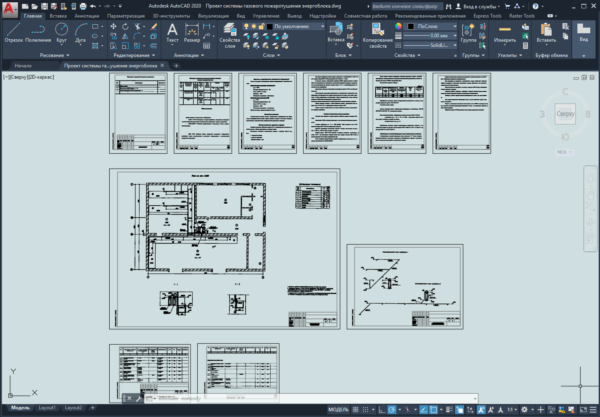
Task: Click the search field Введите ключевое слово/фразу
Action: (x=407, y=6)
